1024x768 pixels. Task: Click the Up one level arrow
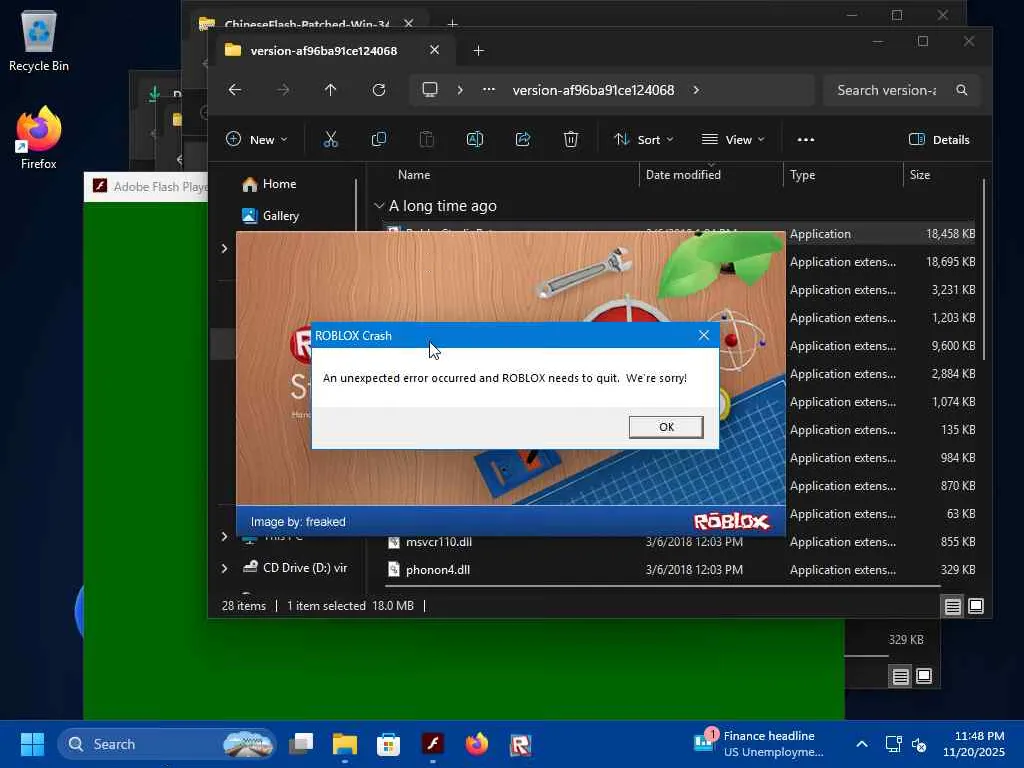pos(330,89)
